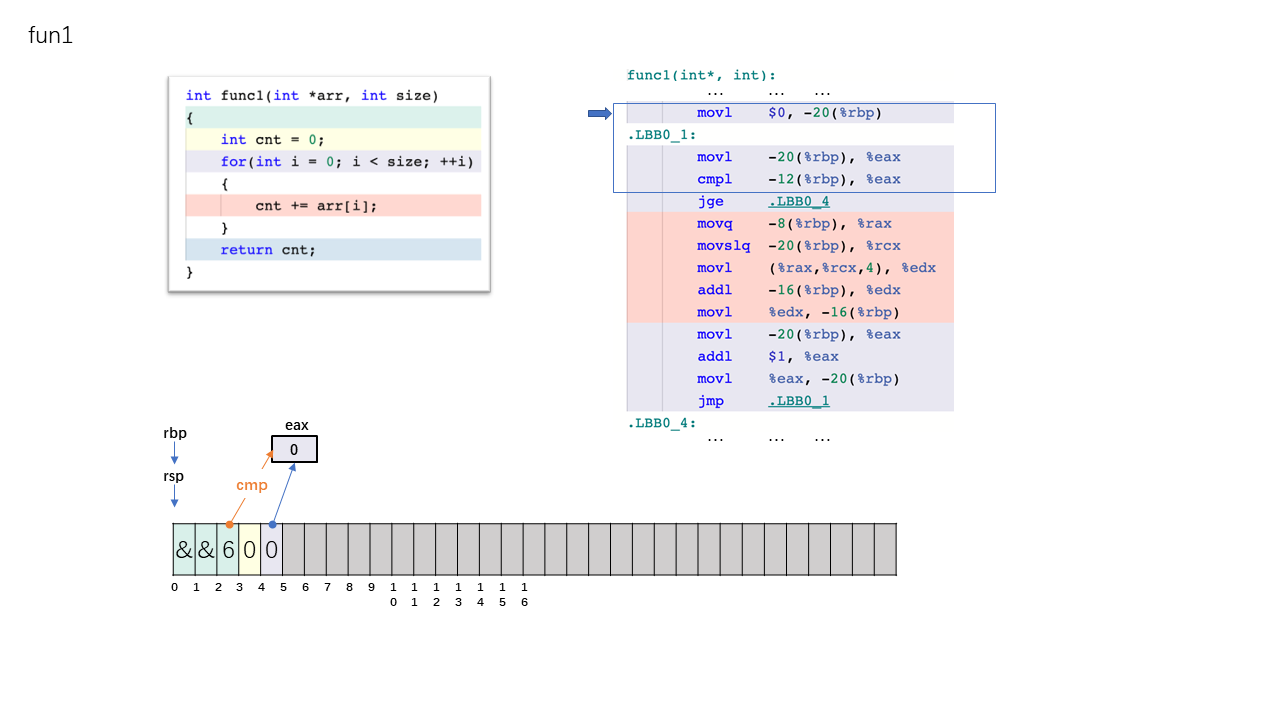
Task: Click the index label 9 under memory
Action: point(371,587)
